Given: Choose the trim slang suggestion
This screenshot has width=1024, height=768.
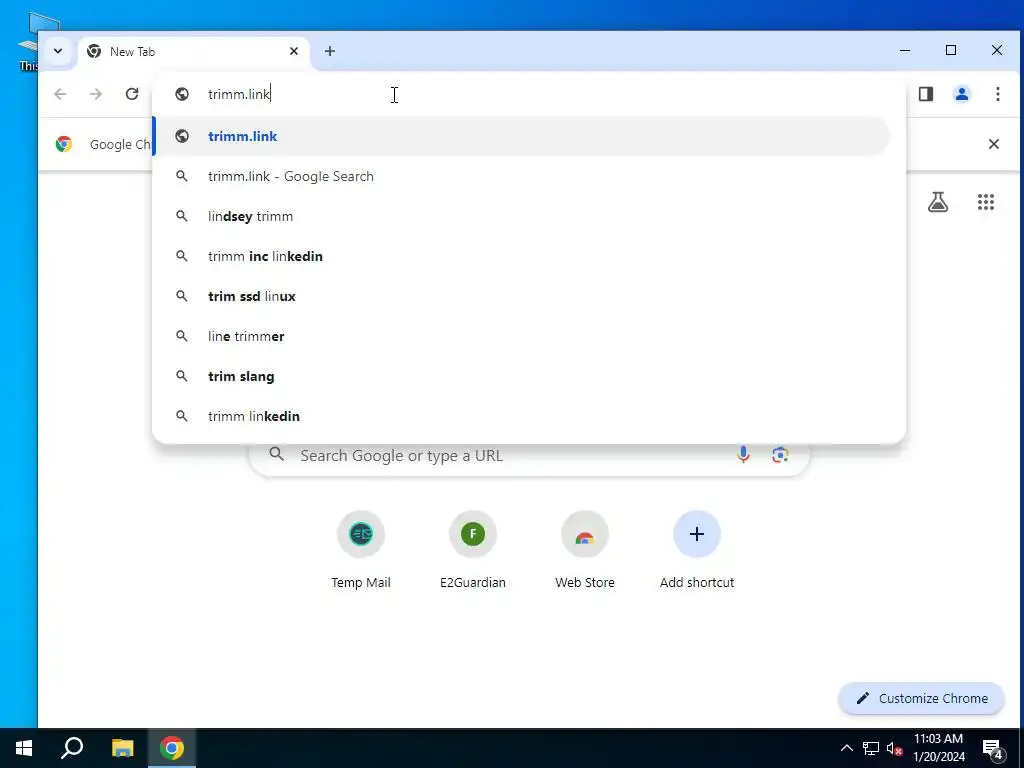Looking at the screenshot, I should click(x=522, y=376).
